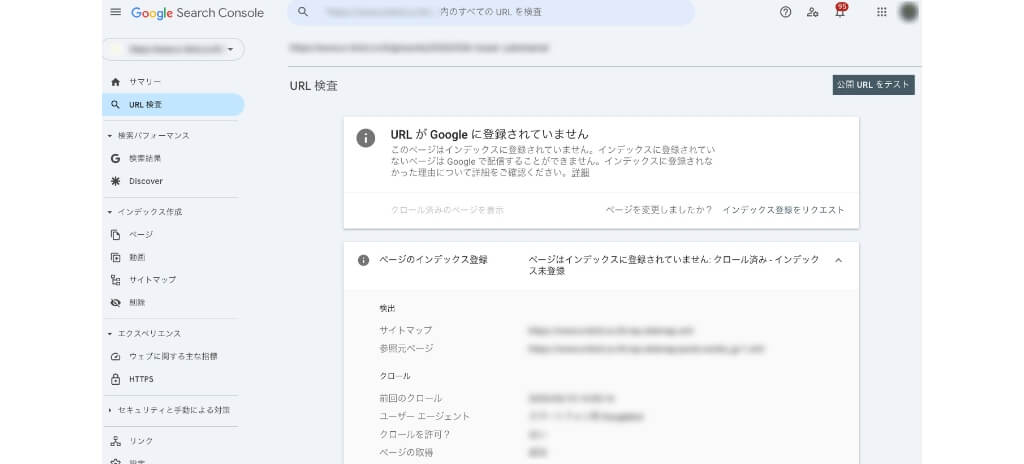Click the home icon beside サマリー
This screenshot has height=464, width=1024.
pos(116,82)
